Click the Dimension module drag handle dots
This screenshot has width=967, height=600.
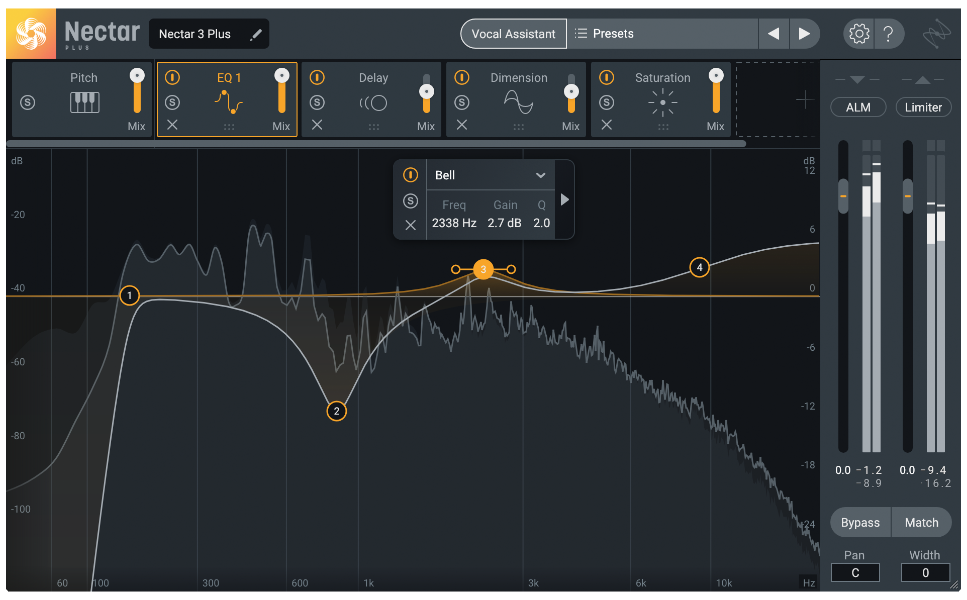[x=519, y=127]
